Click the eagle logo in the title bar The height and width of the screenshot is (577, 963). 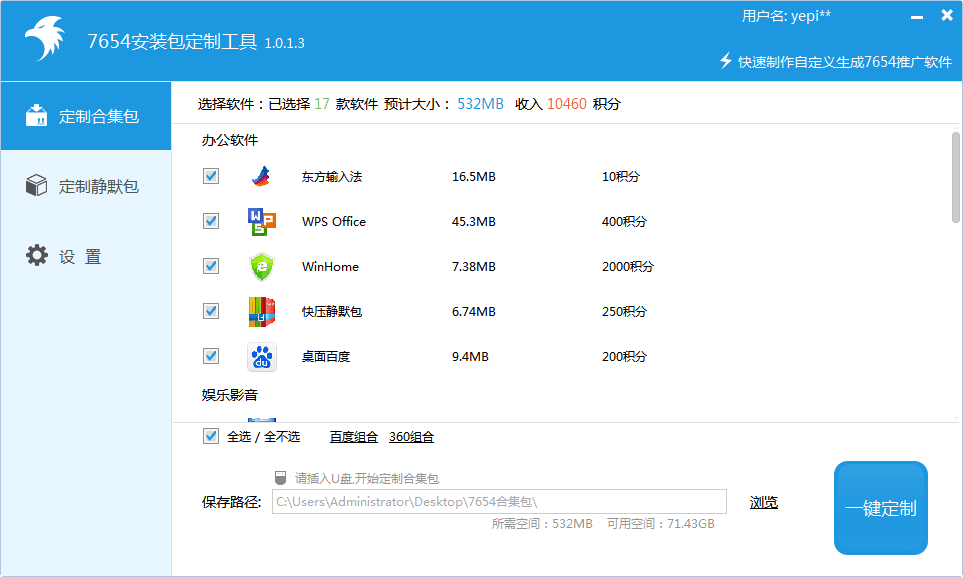pyautogui.click(x=45, y=38)
